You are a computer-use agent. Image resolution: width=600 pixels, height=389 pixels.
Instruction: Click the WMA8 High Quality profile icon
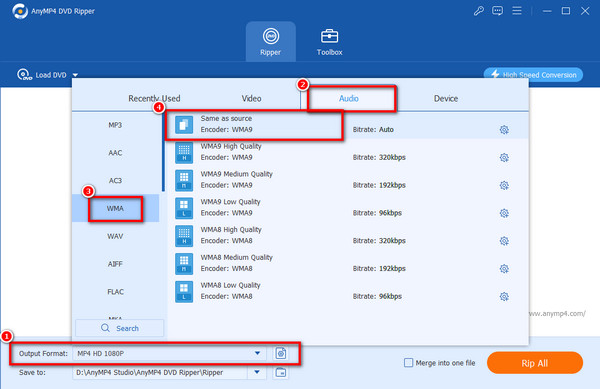184,236
